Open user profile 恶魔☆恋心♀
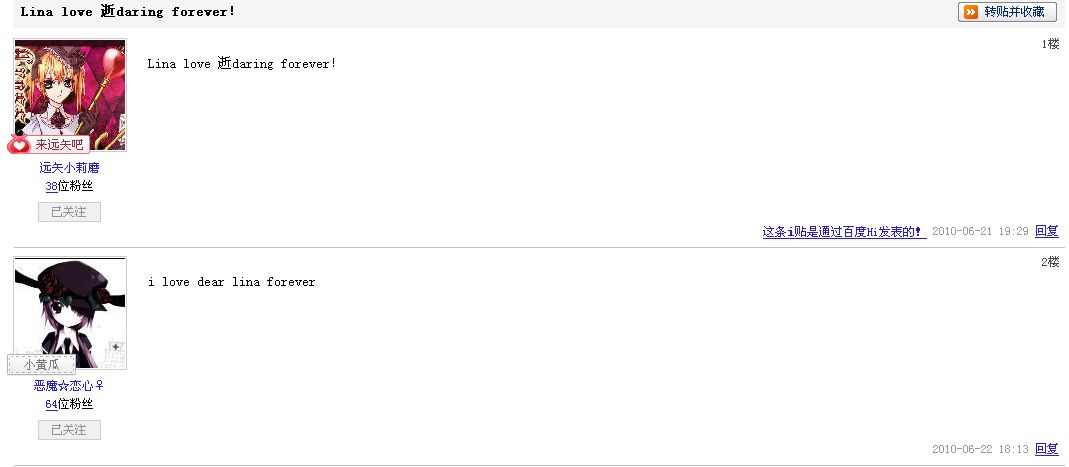This screenshot has width=1069, height=467. point(69,386)
